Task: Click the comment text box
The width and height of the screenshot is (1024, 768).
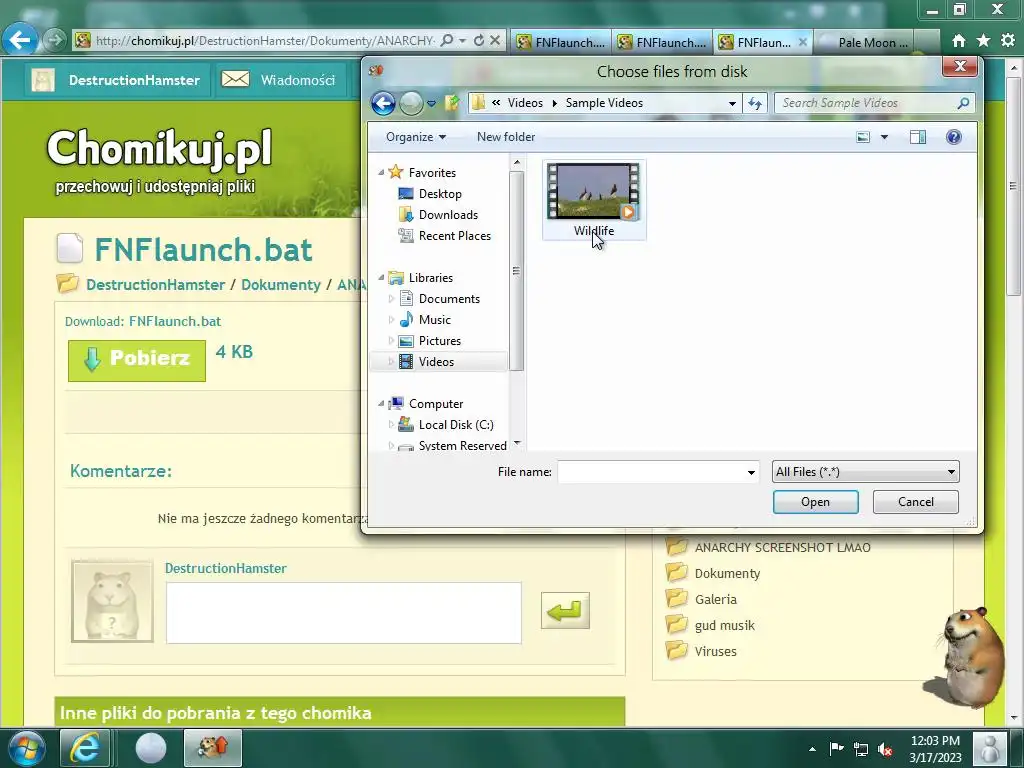Action: tap(344, 613)
